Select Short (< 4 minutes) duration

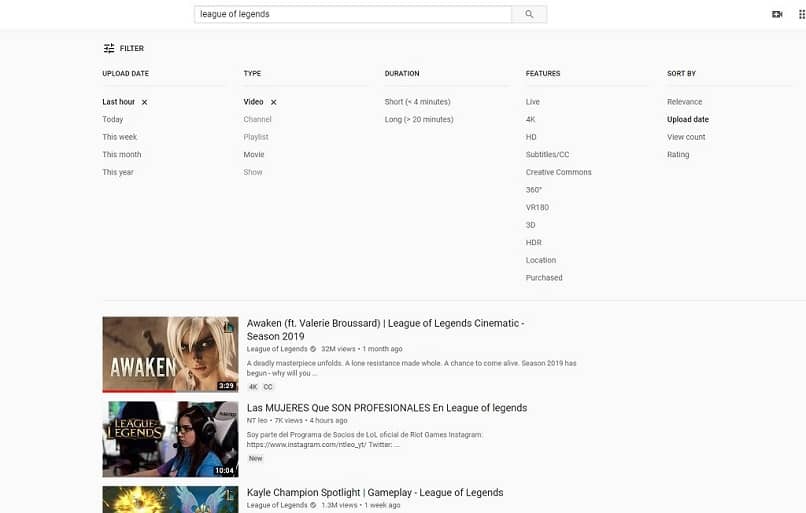pyautogui.click(x=417, y=102)
